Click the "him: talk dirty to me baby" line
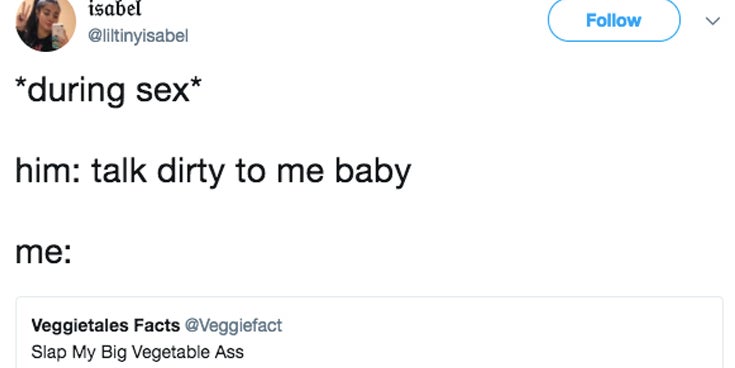The image size is (735, 368). 213,171
